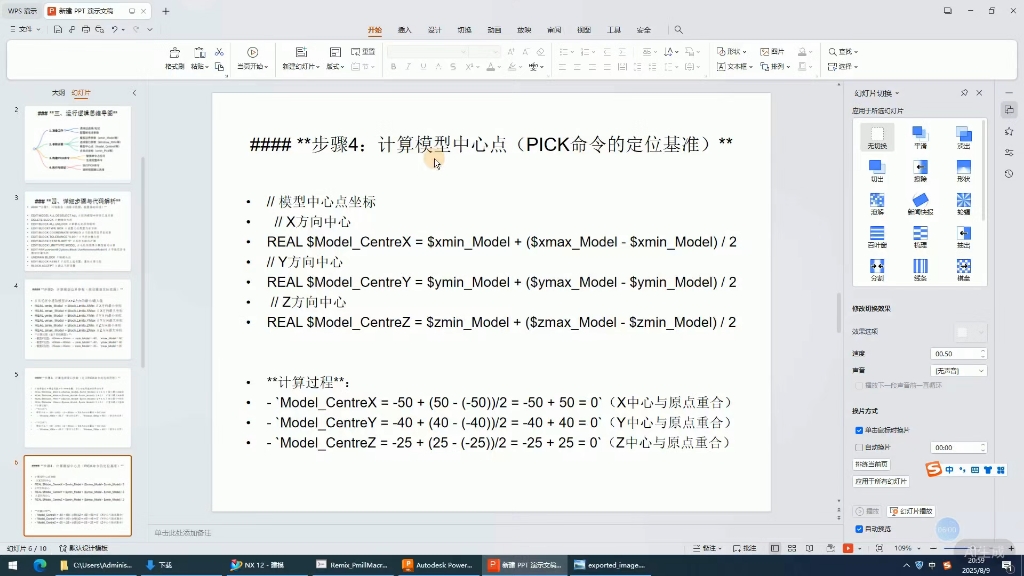This screenshot has width=1024, height=576.
Task: Apply the 溶解 transition effect
Action: pyautogui.click(x=877, y=204)
